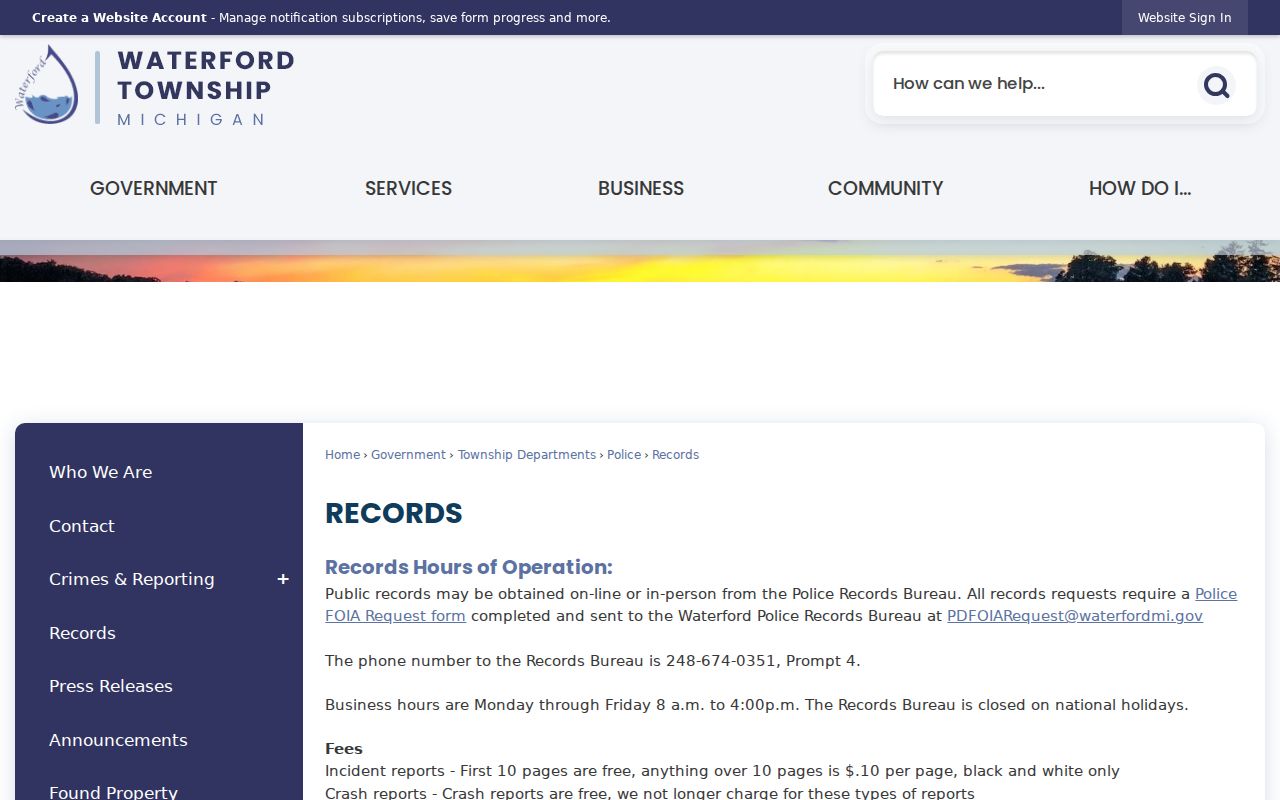Screen dimensions: 1280x800
Task: Go to Township Departments breadcrumb
Action: point(527,455)
